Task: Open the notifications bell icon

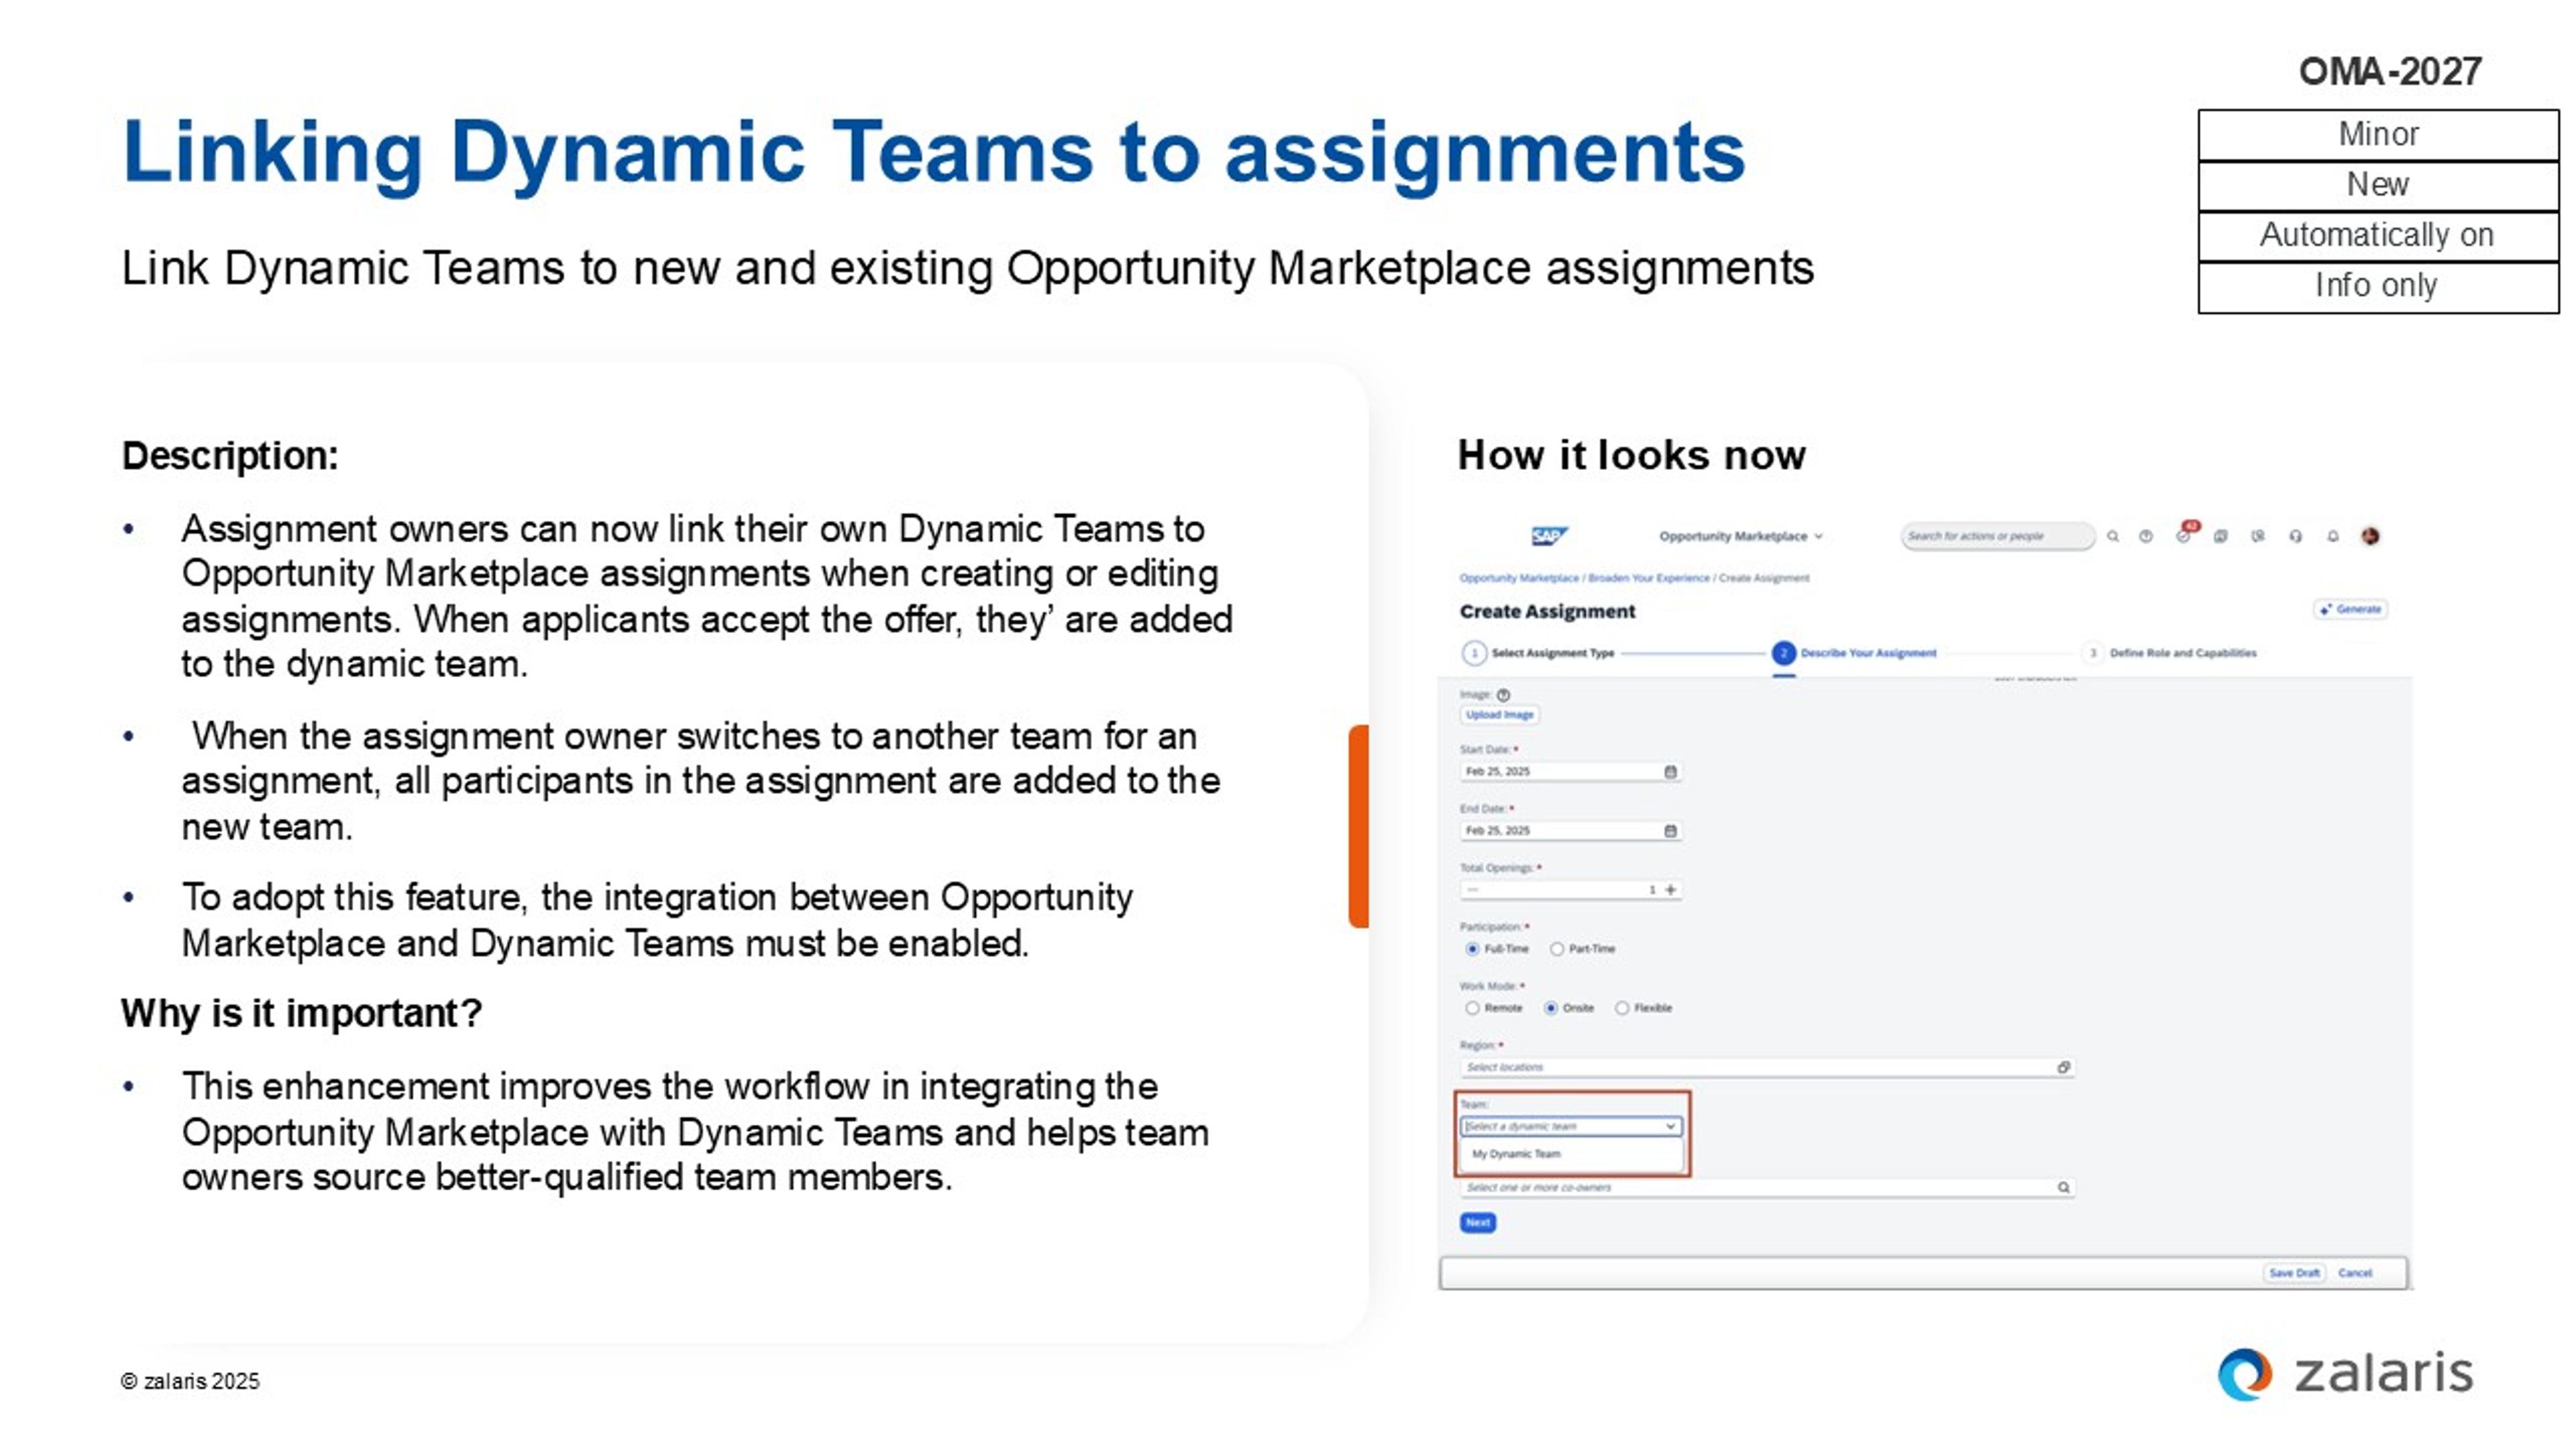Action: coord(2332,536)
